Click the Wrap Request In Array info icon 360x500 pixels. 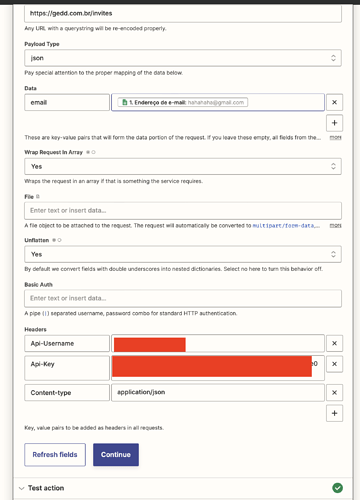click(x=91, y=152)
